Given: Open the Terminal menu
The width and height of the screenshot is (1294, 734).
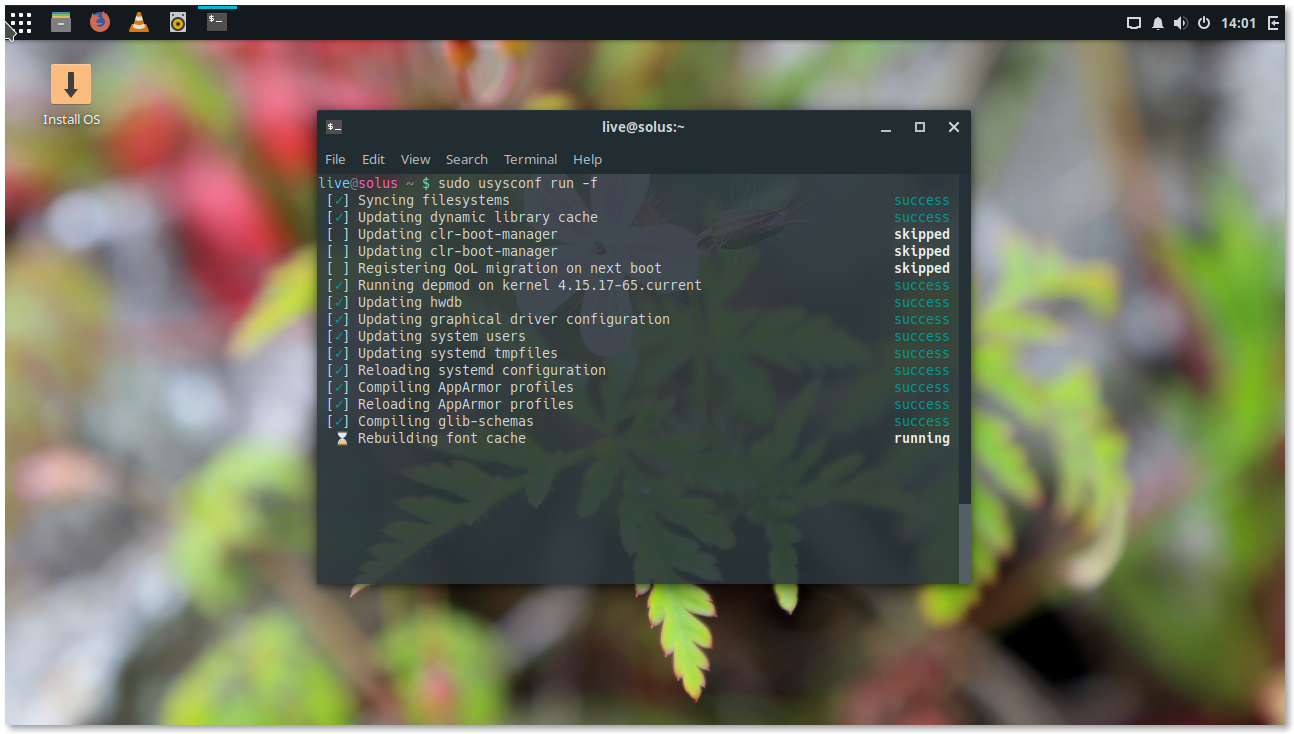Looking at the screenshot, I should (x=530, y=159).
